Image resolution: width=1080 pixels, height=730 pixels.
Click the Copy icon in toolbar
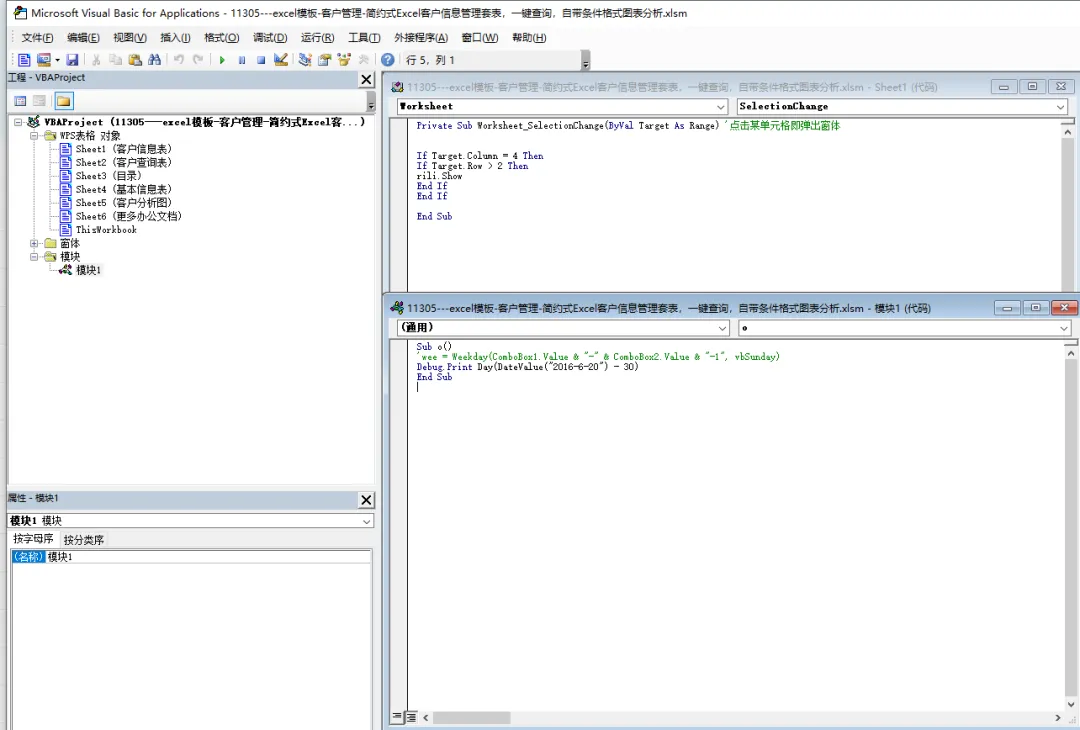[x=116, y=60]
